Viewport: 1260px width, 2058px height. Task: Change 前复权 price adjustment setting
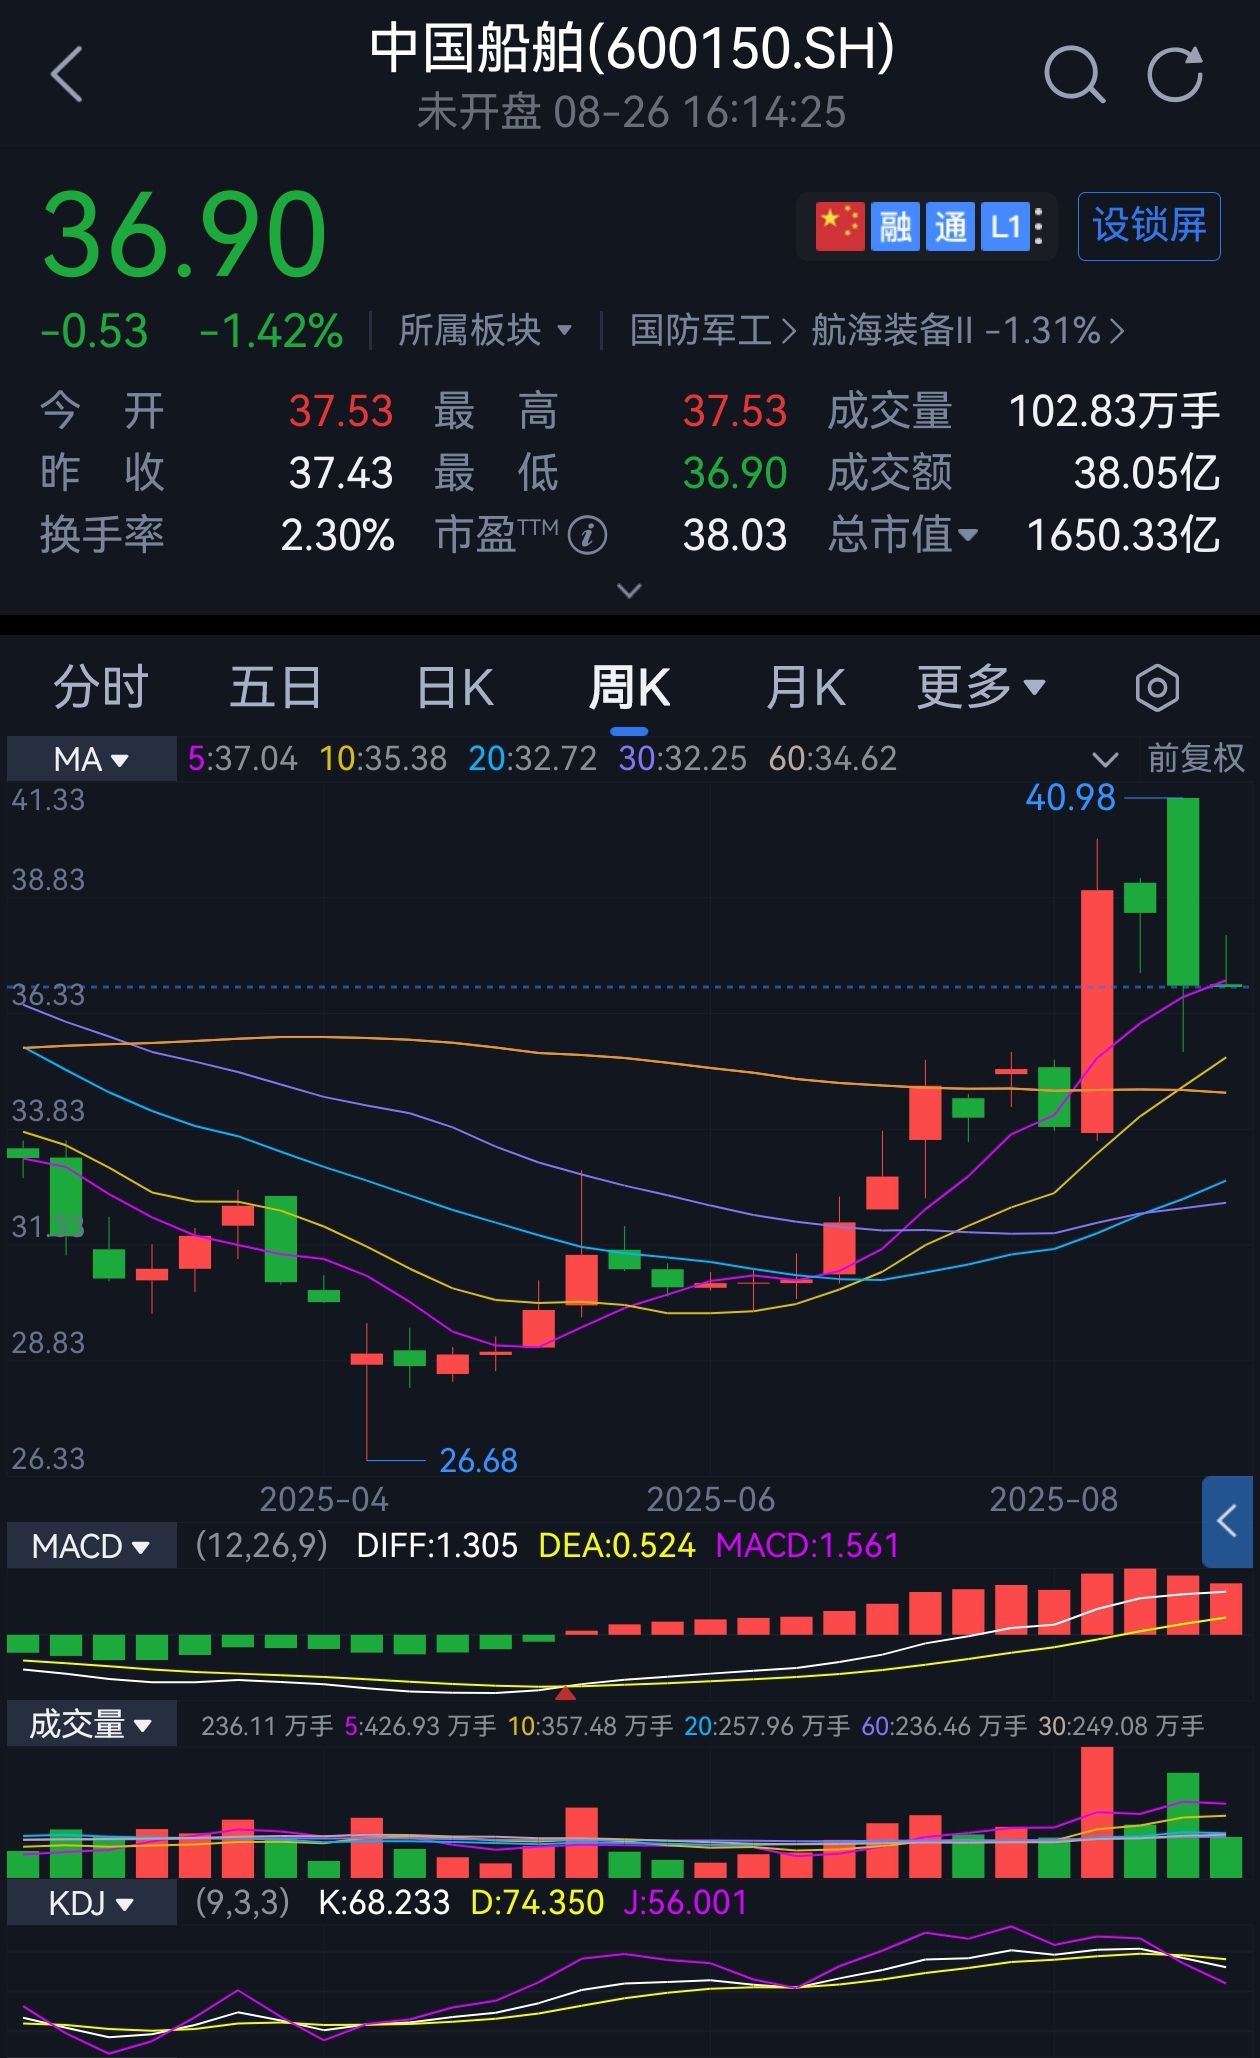point(1195,759)
